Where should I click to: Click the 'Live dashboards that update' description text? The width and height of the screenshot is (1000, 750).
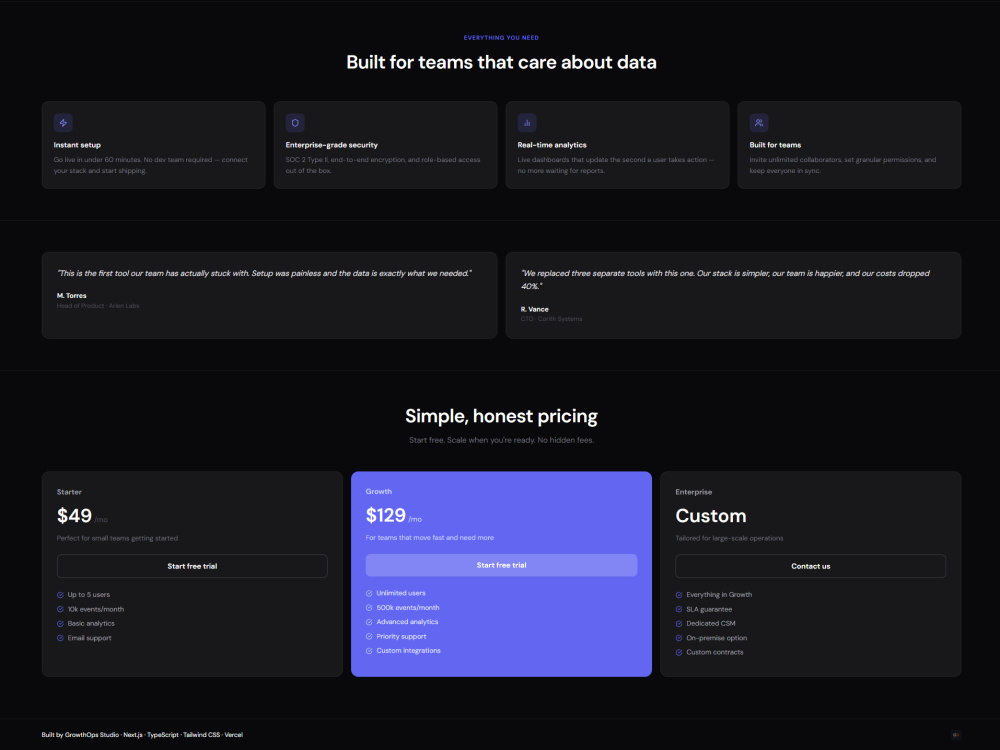tap(615, 165)
